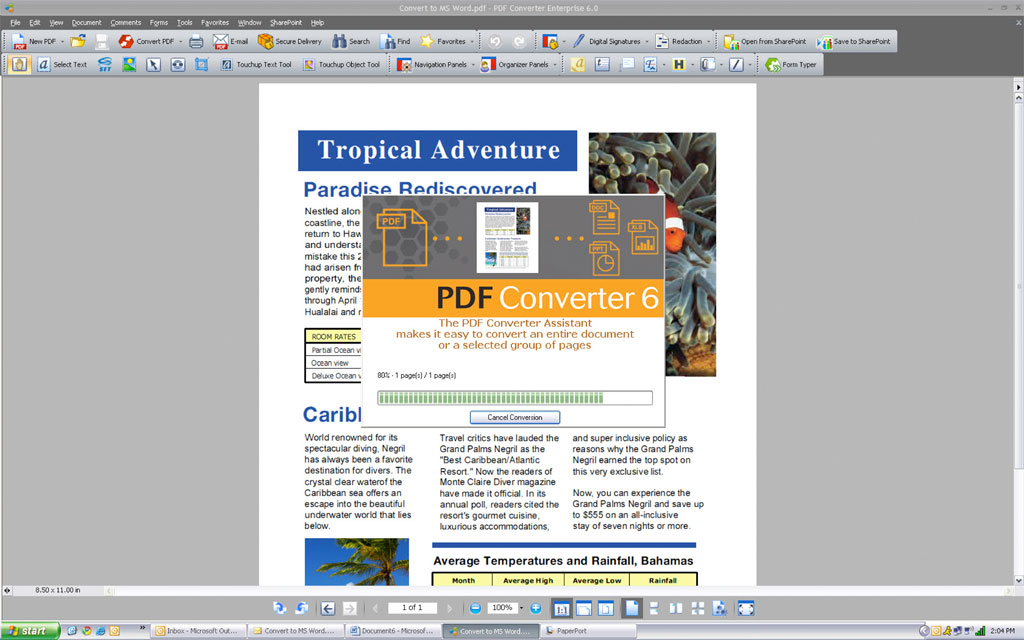Open the Search binoculars tool
Viewport: 1024px width, 640px height.
(x=350, y=41)
